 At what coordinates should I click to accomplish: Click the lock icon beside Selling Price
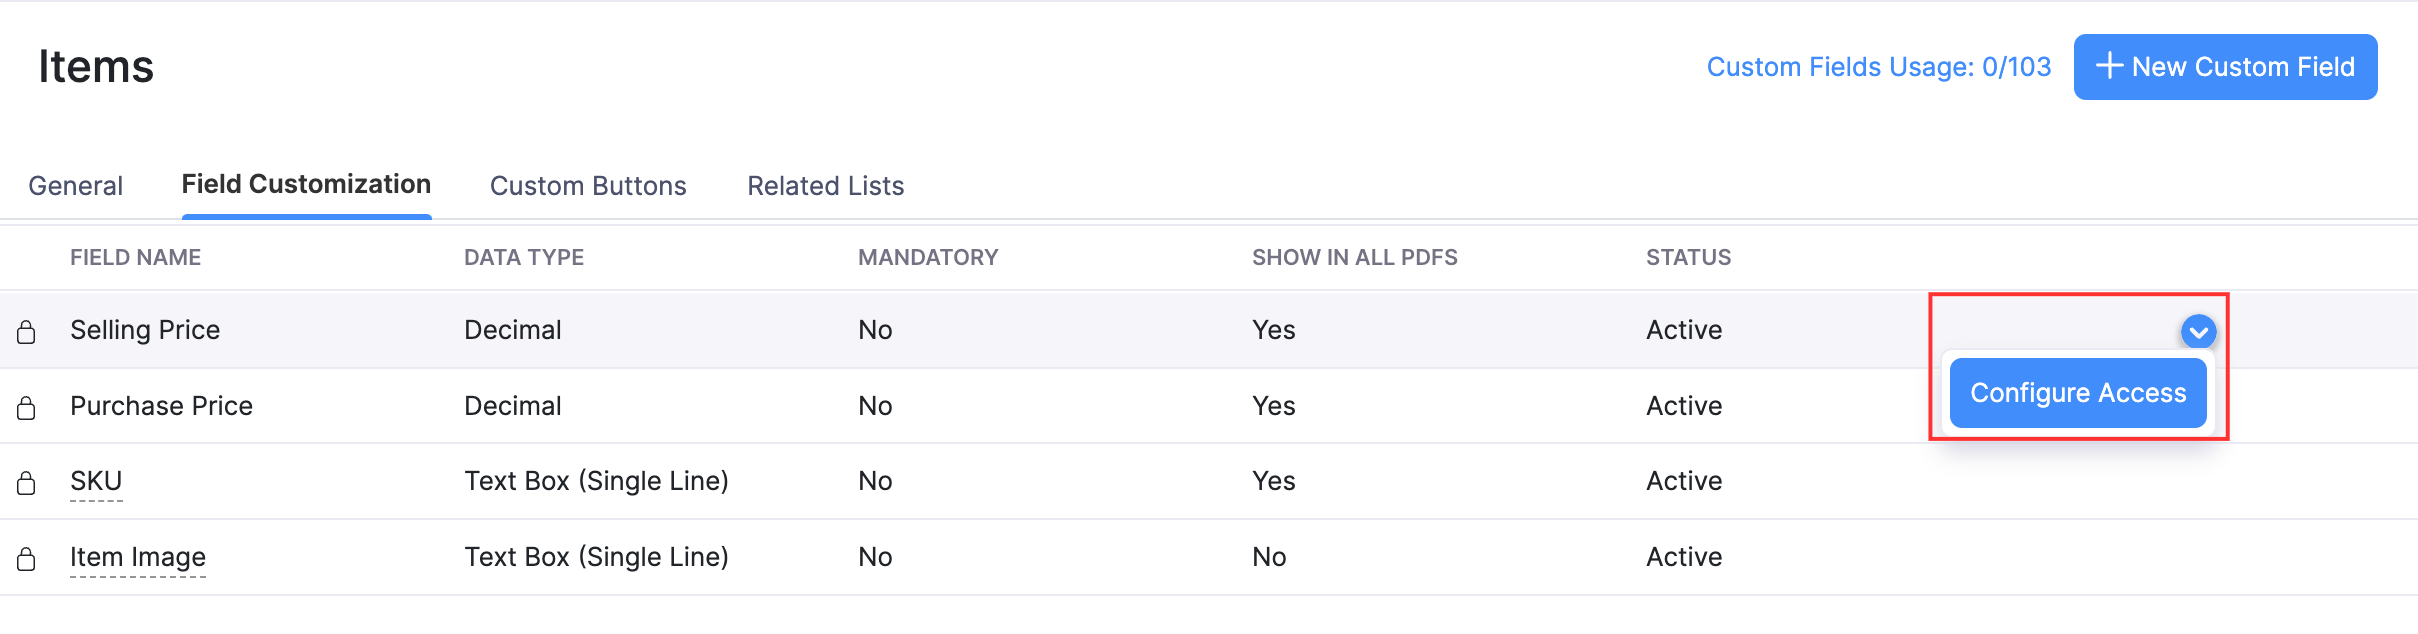point(27,332)
